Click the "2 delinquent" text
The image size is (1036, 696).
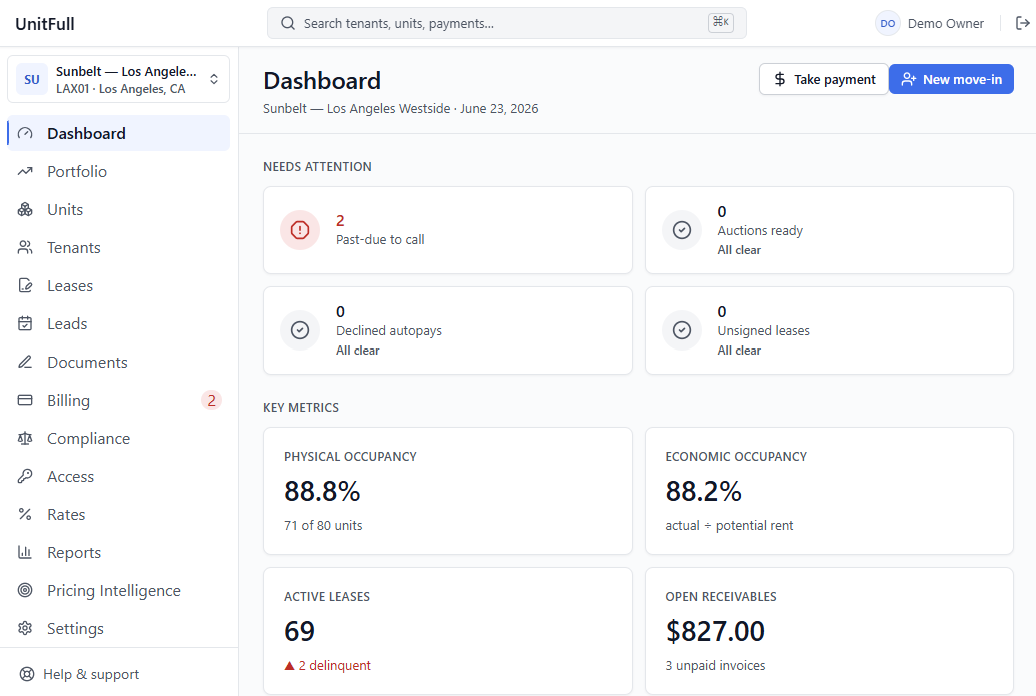pos(334,666)
